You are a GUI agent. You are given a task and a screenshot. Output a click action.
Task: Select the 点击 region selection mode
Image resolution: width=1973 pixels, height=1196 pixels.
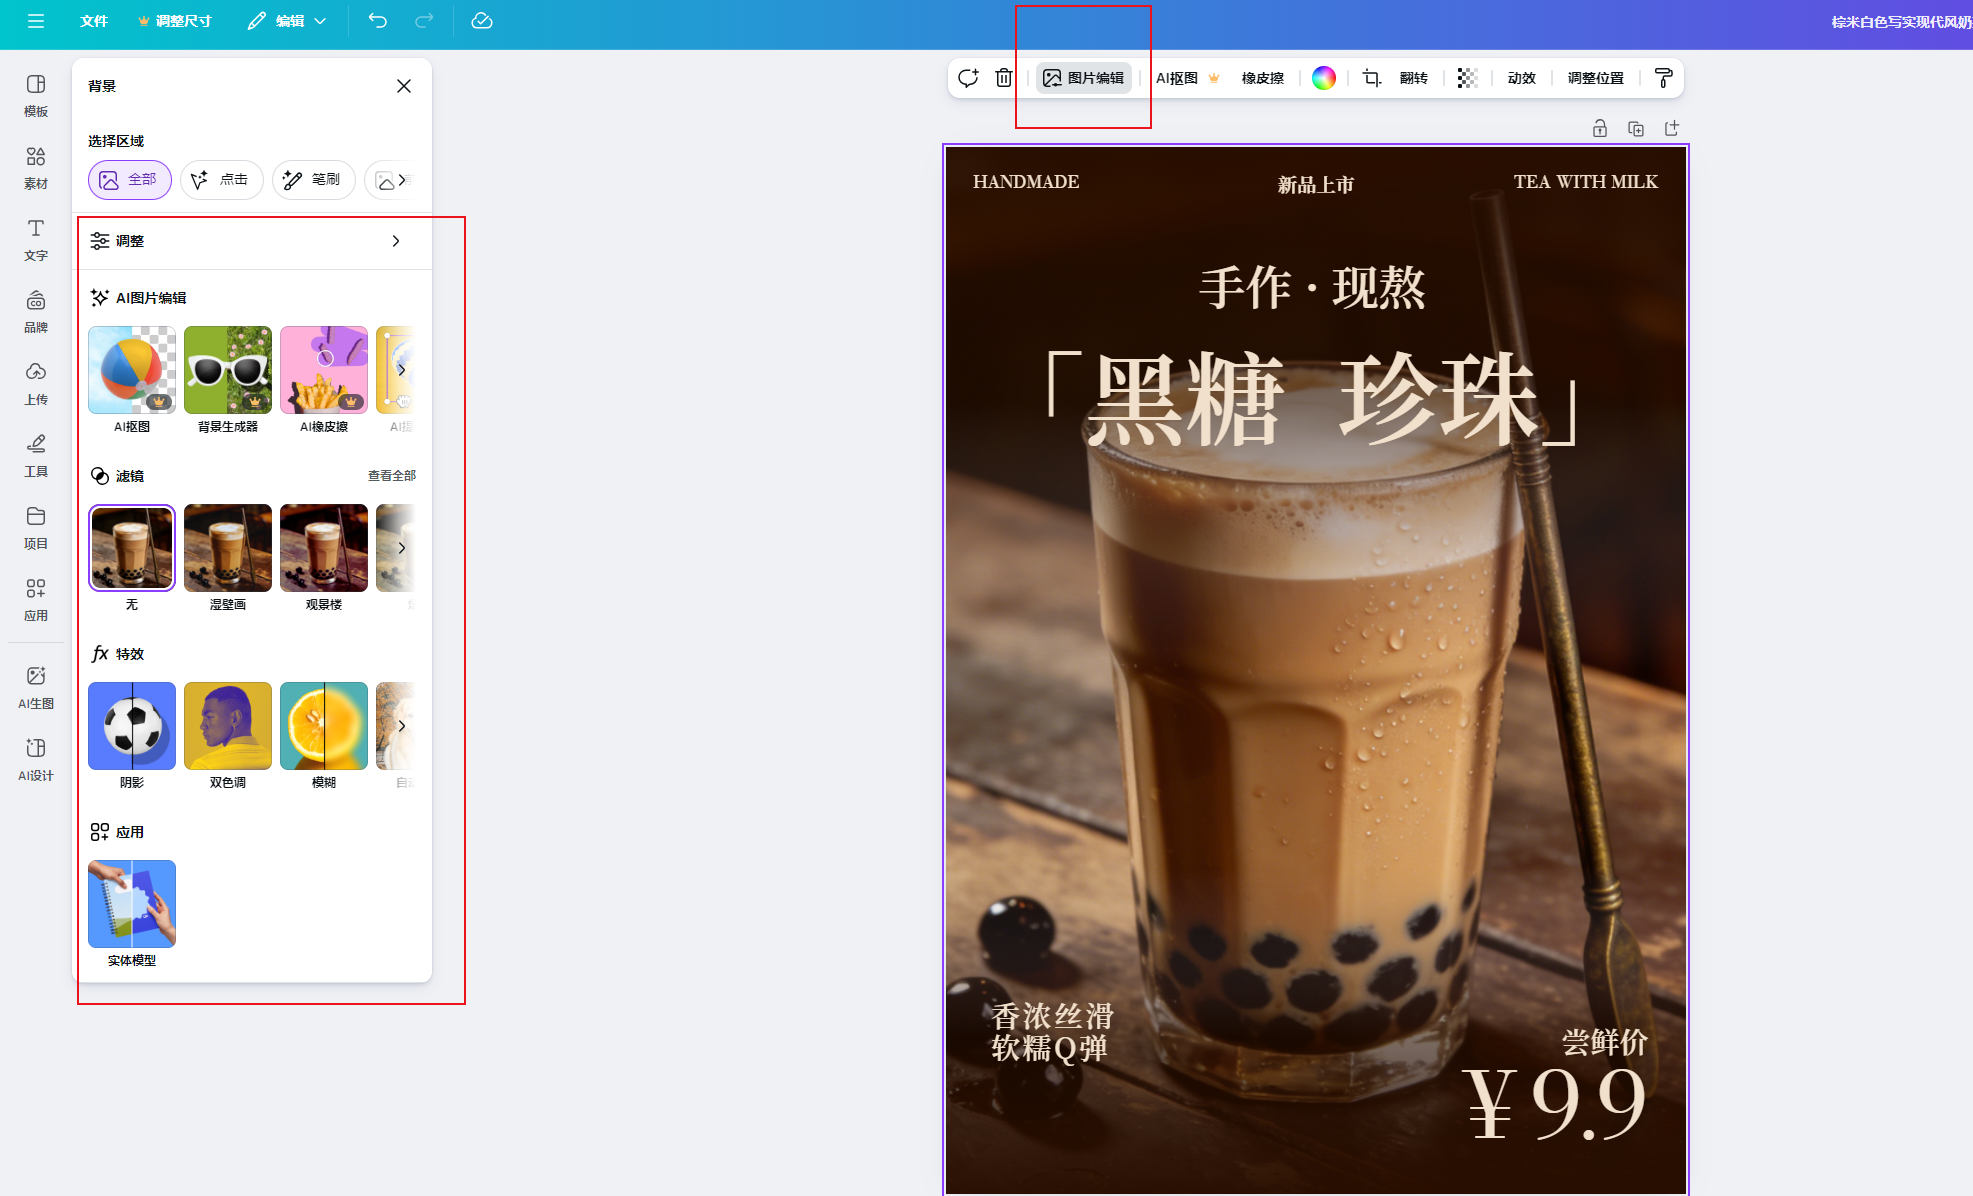pyautogui.click(x=221, y=180)
